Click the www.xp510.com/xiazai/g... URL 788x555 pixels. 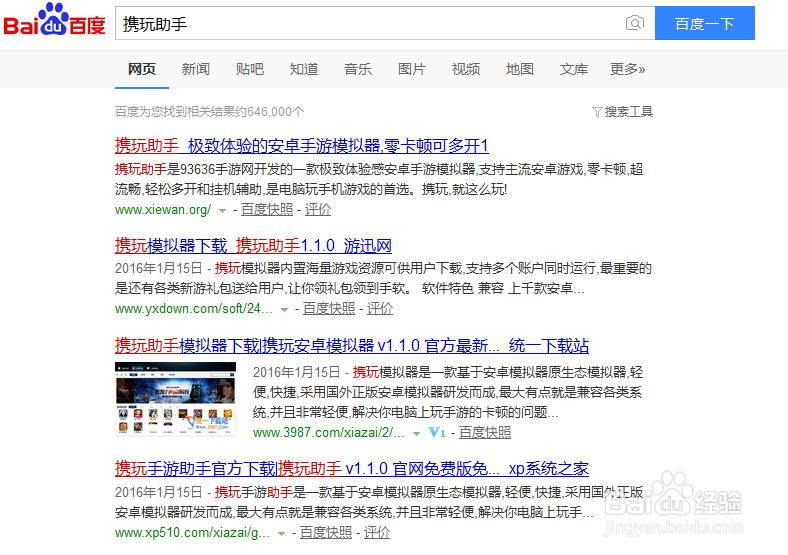coord(192,533)
